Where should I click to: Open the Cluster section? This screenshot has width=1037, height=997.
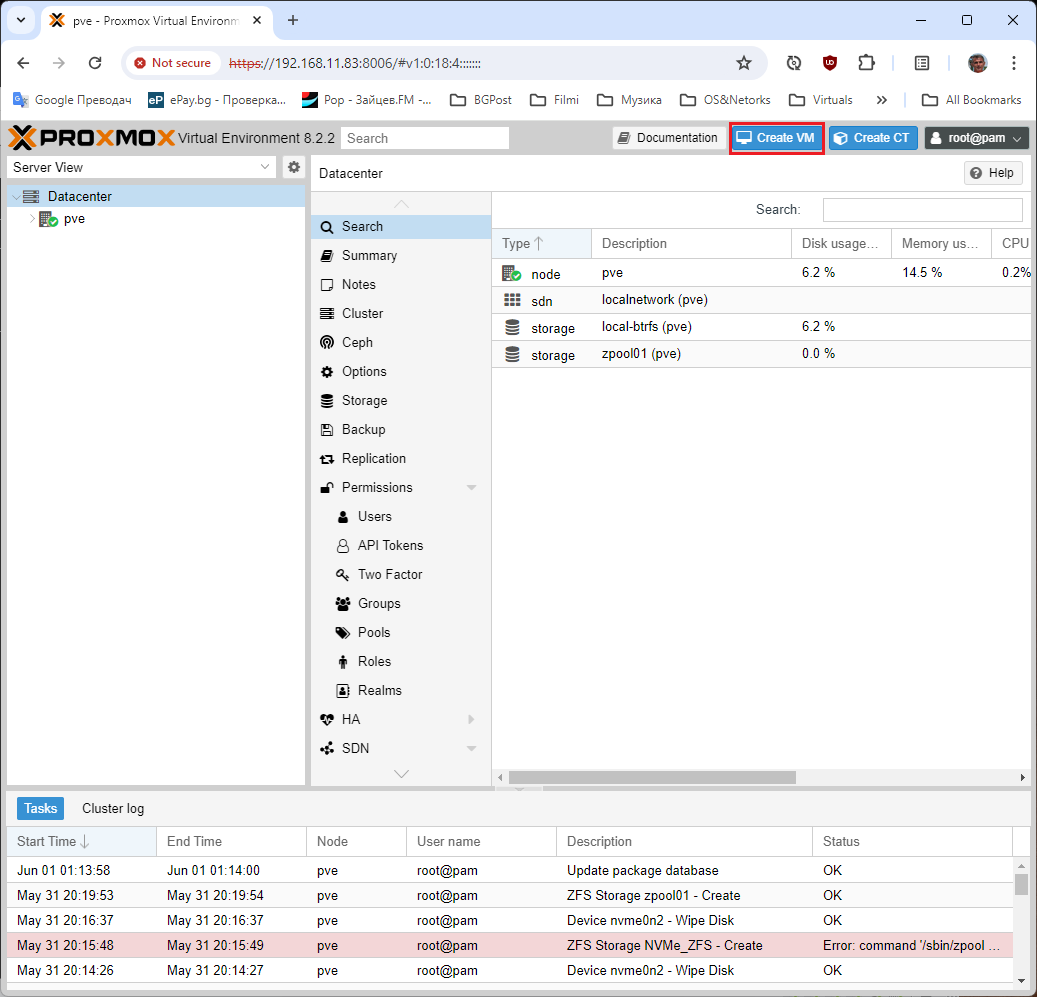401,313
